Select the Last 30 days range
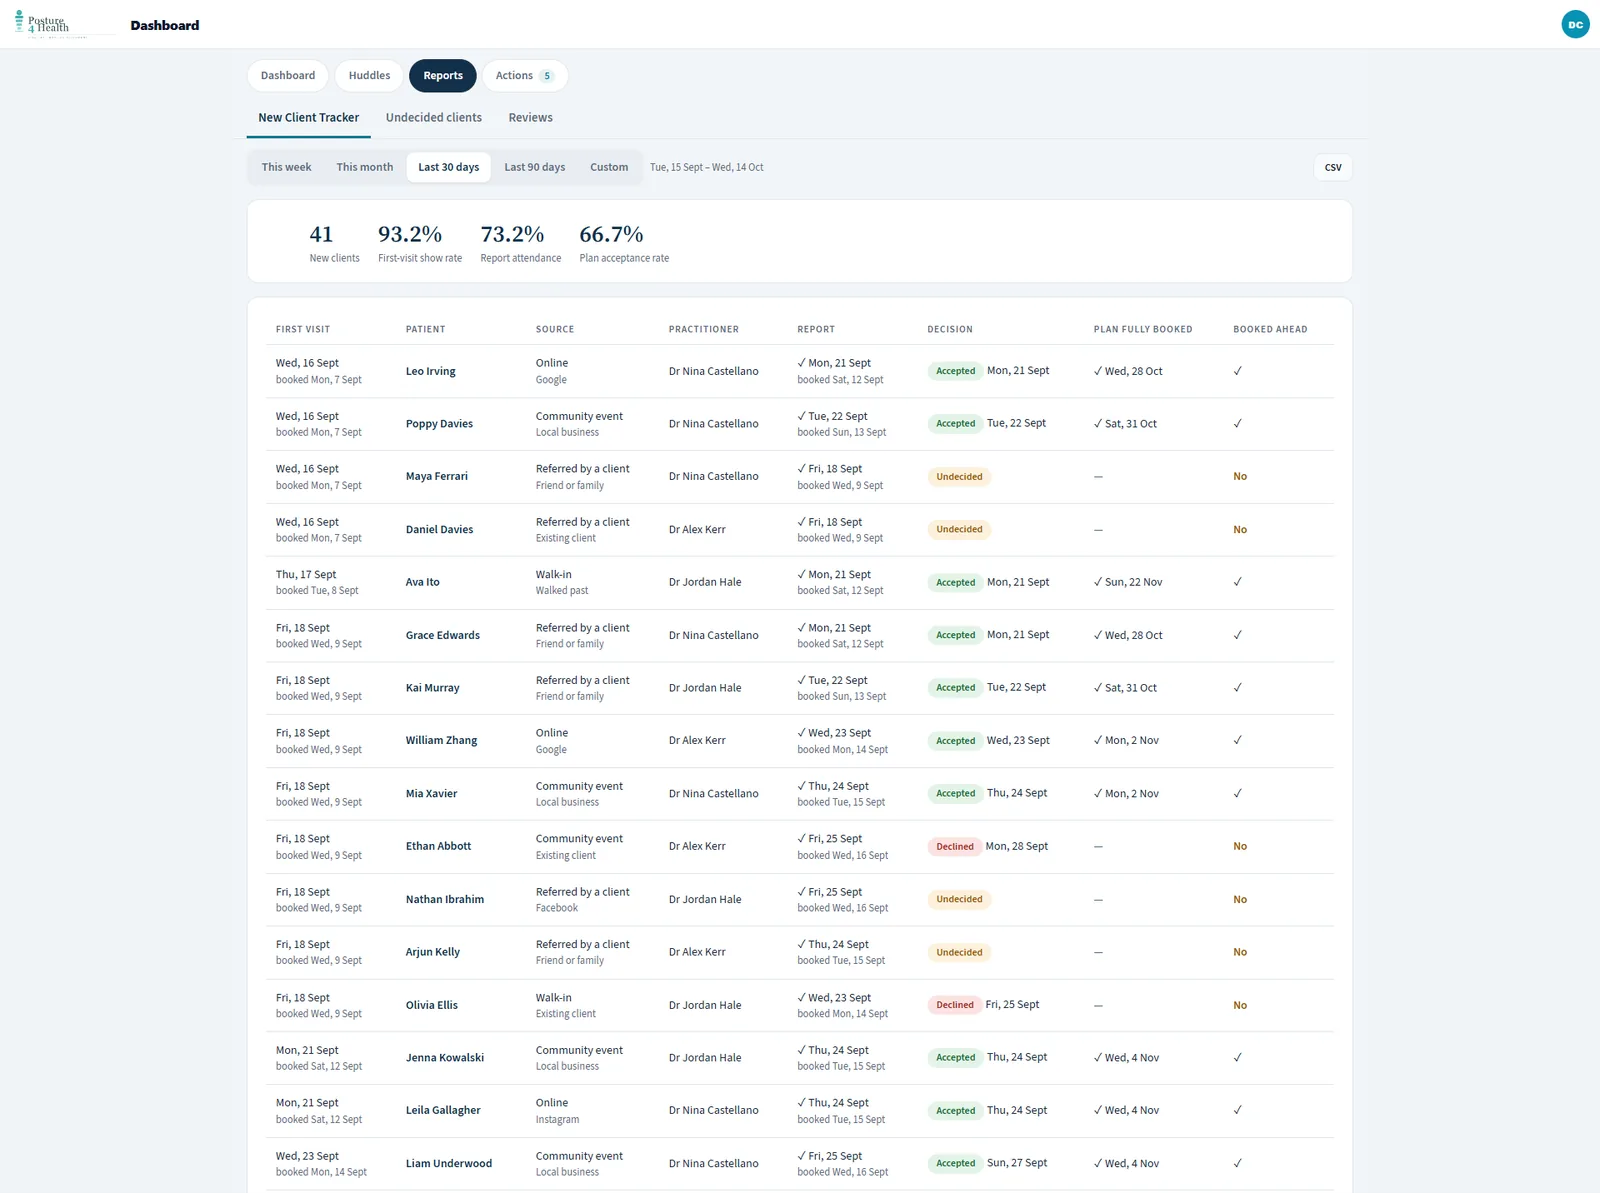The image size is (1600, 1193). tap(449, 167)
